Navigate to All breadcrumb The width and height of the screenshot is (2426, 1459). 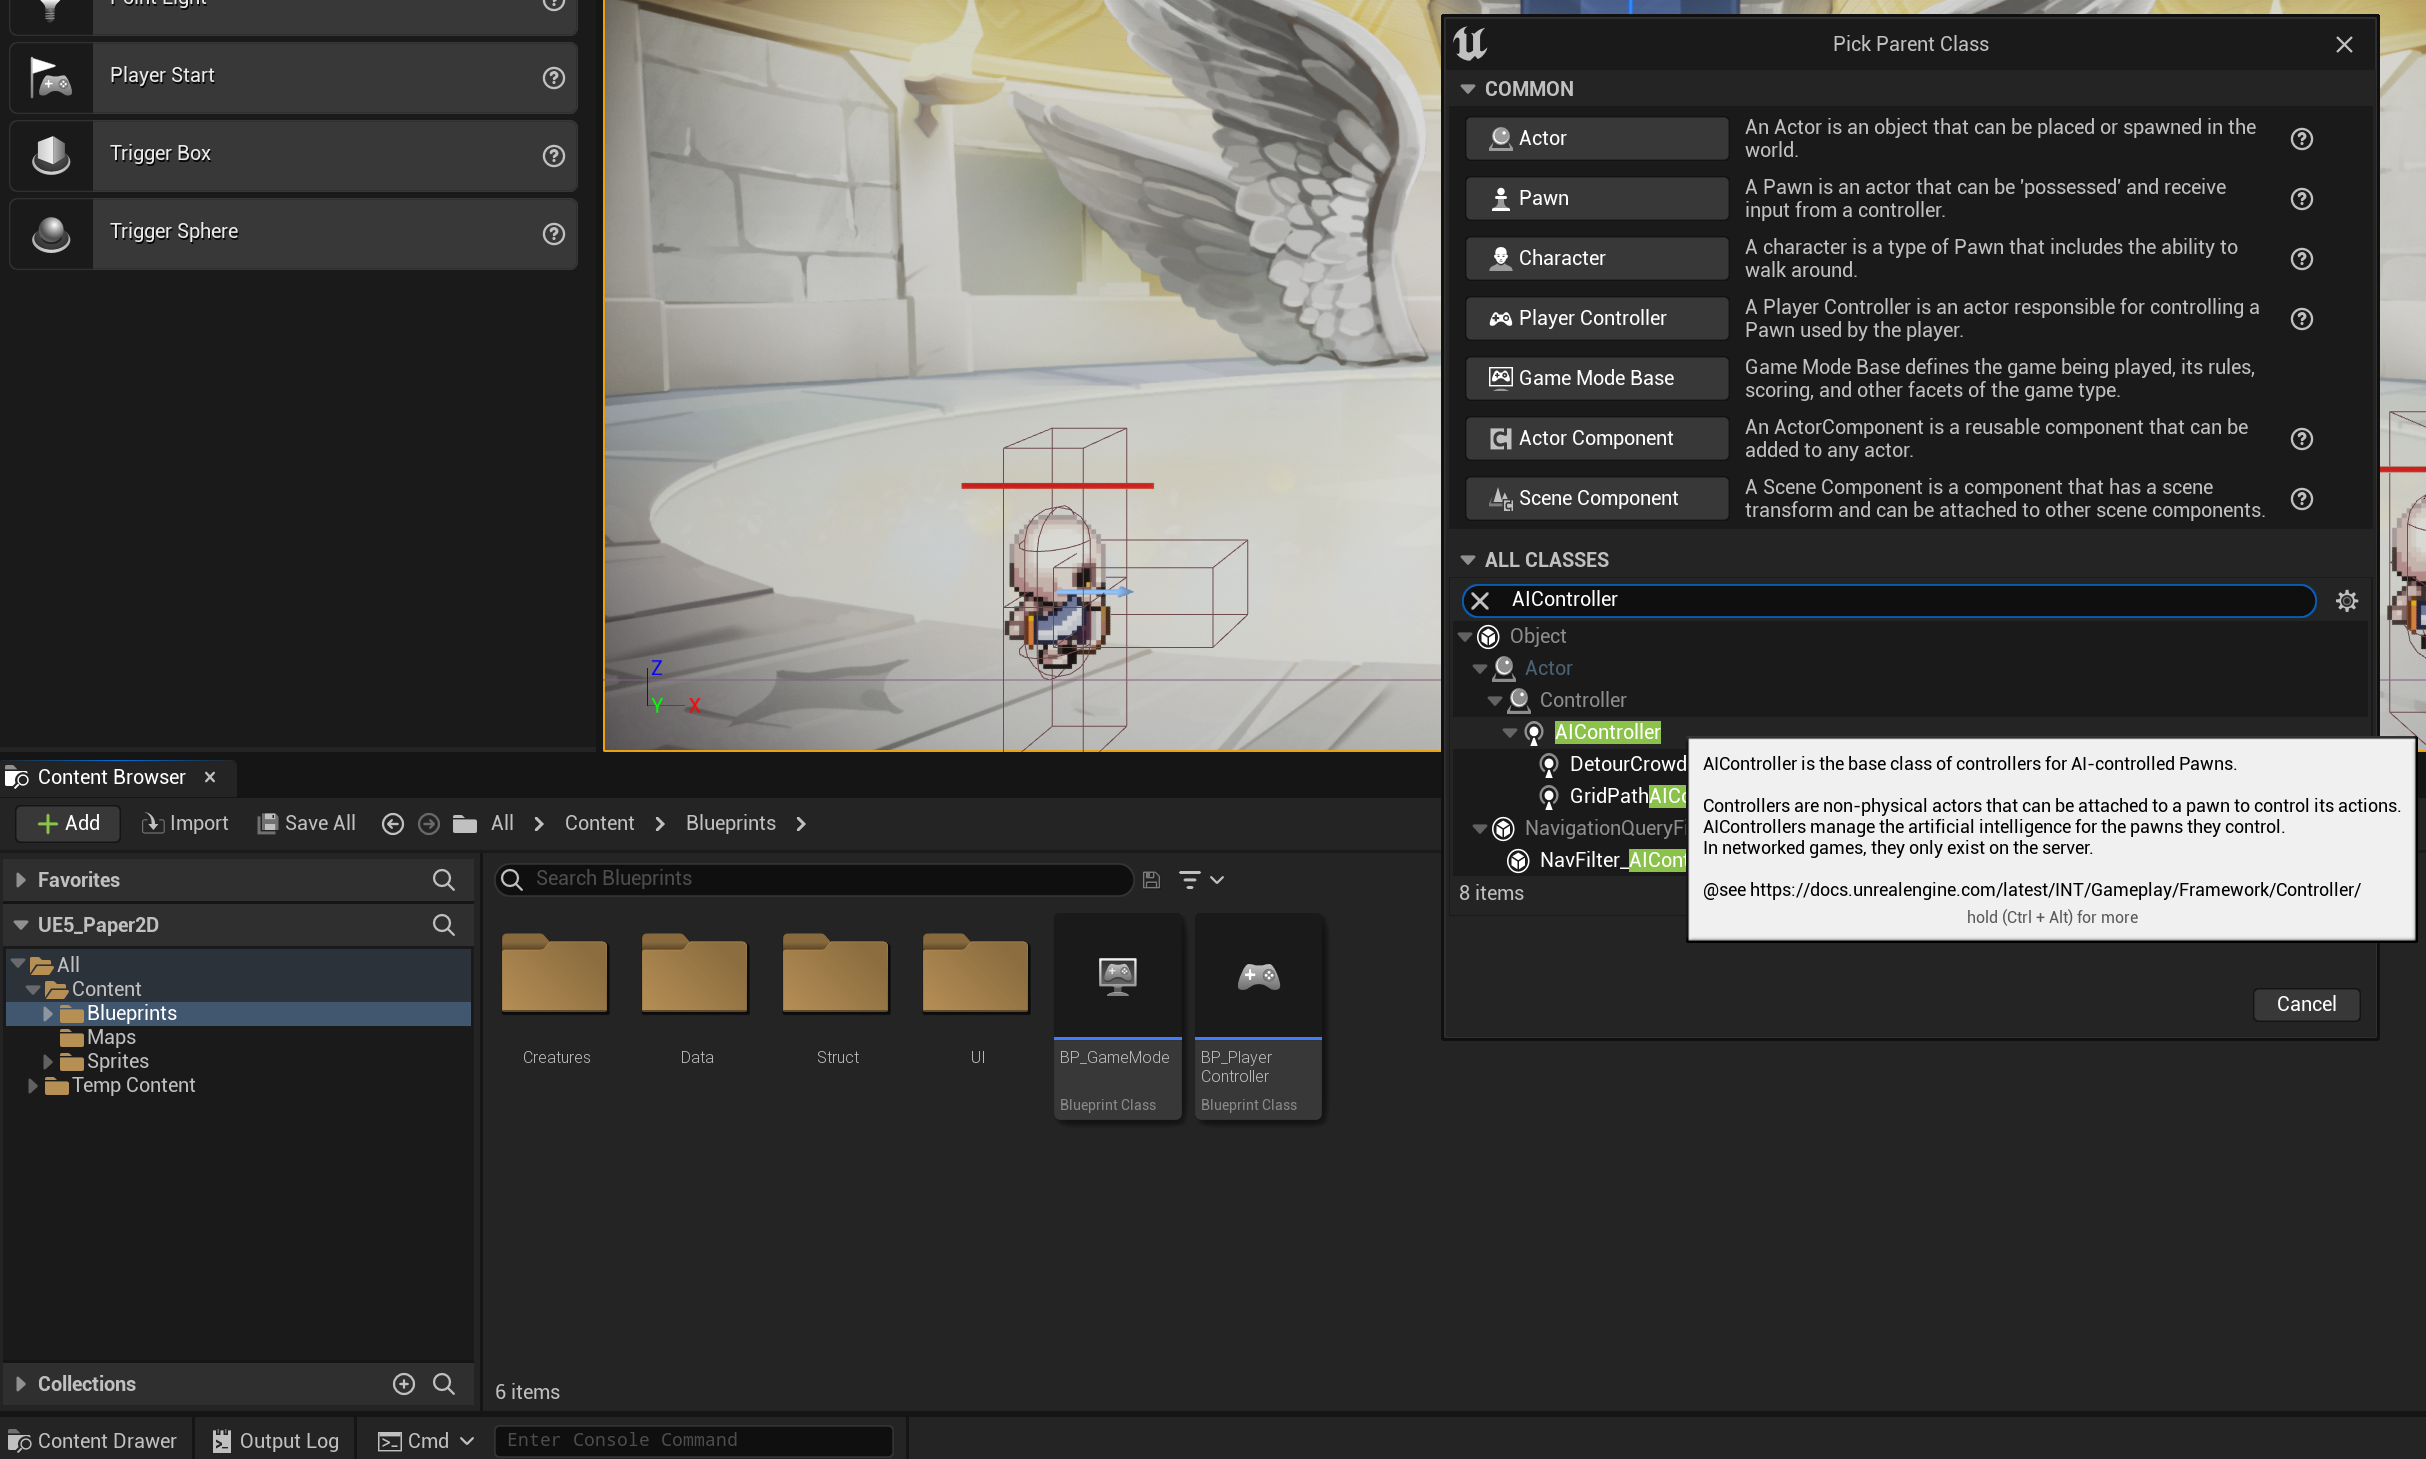pos(502,824)
